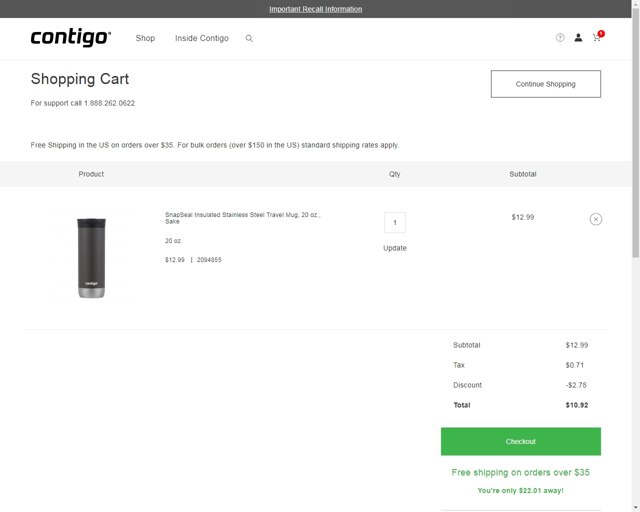Open the account profile icon
The height and width of the screenshot is (512, 640).
[578, 38]
